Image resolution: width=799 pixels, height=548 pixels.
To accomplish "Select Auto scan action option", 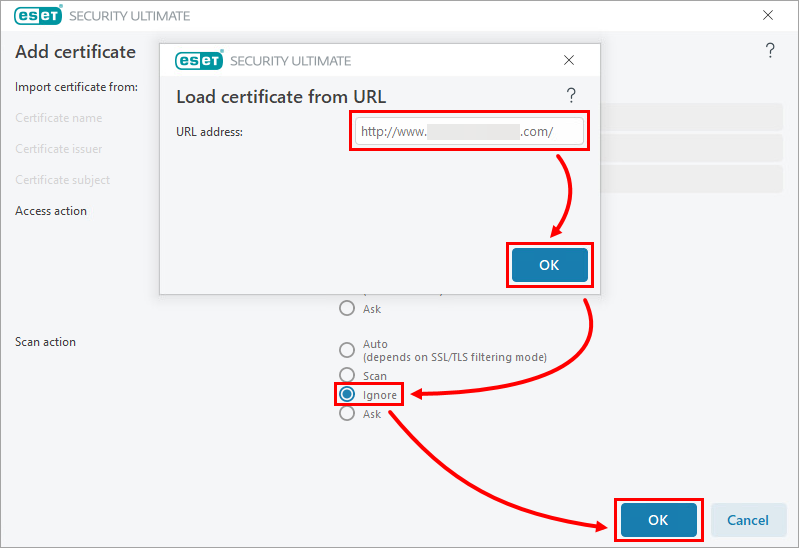I will 347,350.
